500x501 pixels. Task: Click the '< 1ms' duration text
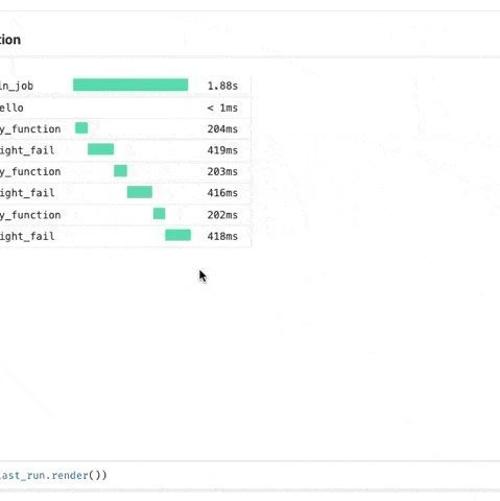[223, 108]
